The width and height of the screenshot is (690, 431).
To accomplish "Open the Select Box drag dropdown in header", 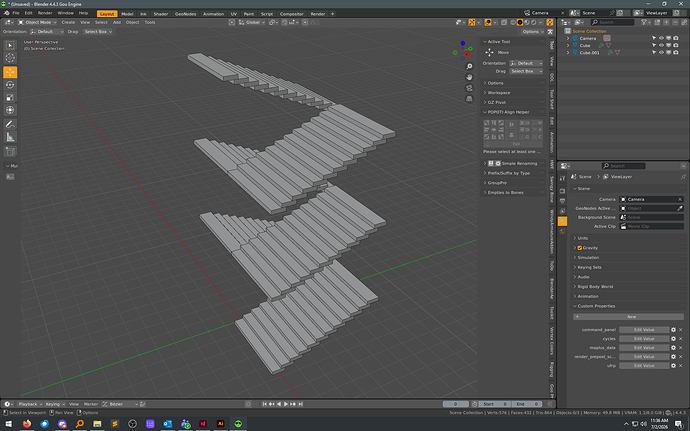I will 98,32.
